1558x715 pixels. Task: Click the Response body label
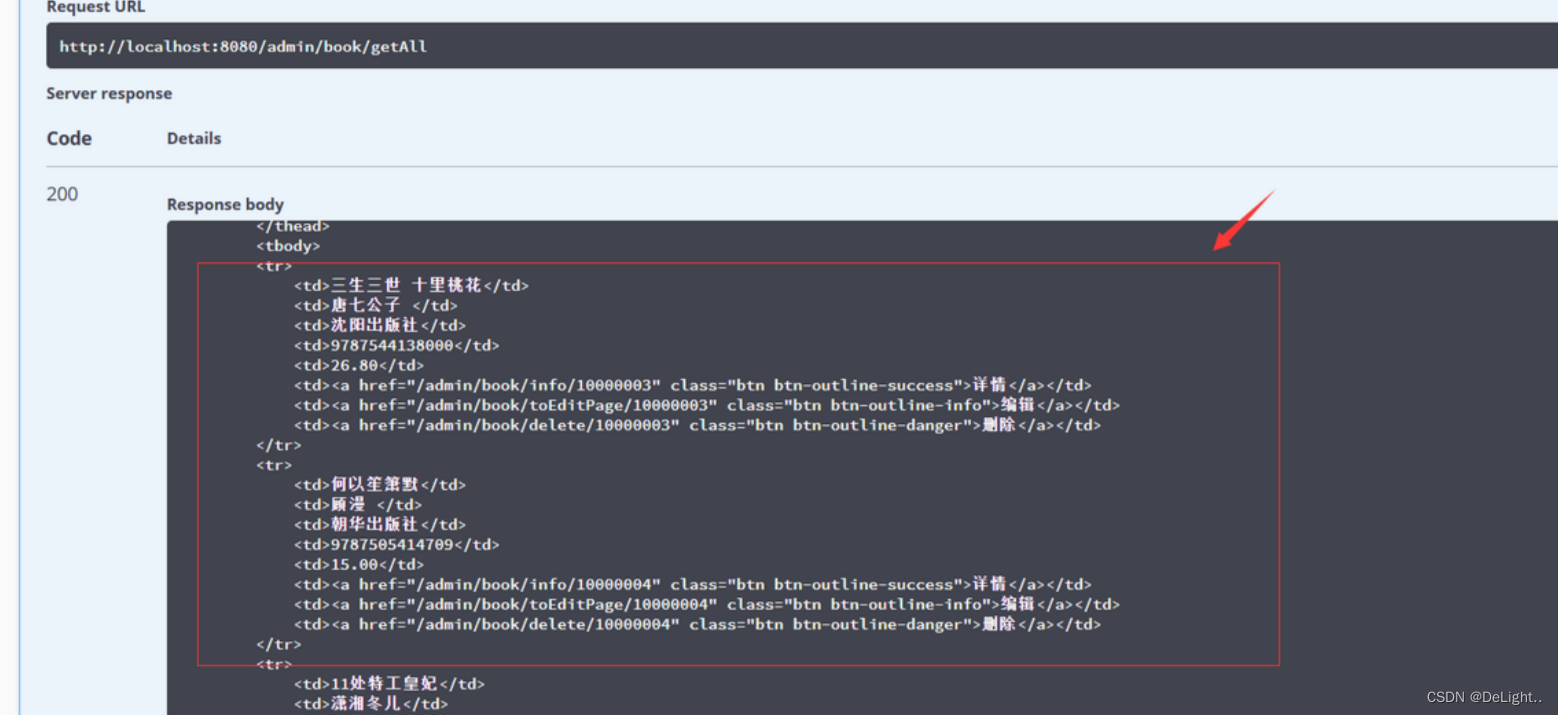click(225, 204)
